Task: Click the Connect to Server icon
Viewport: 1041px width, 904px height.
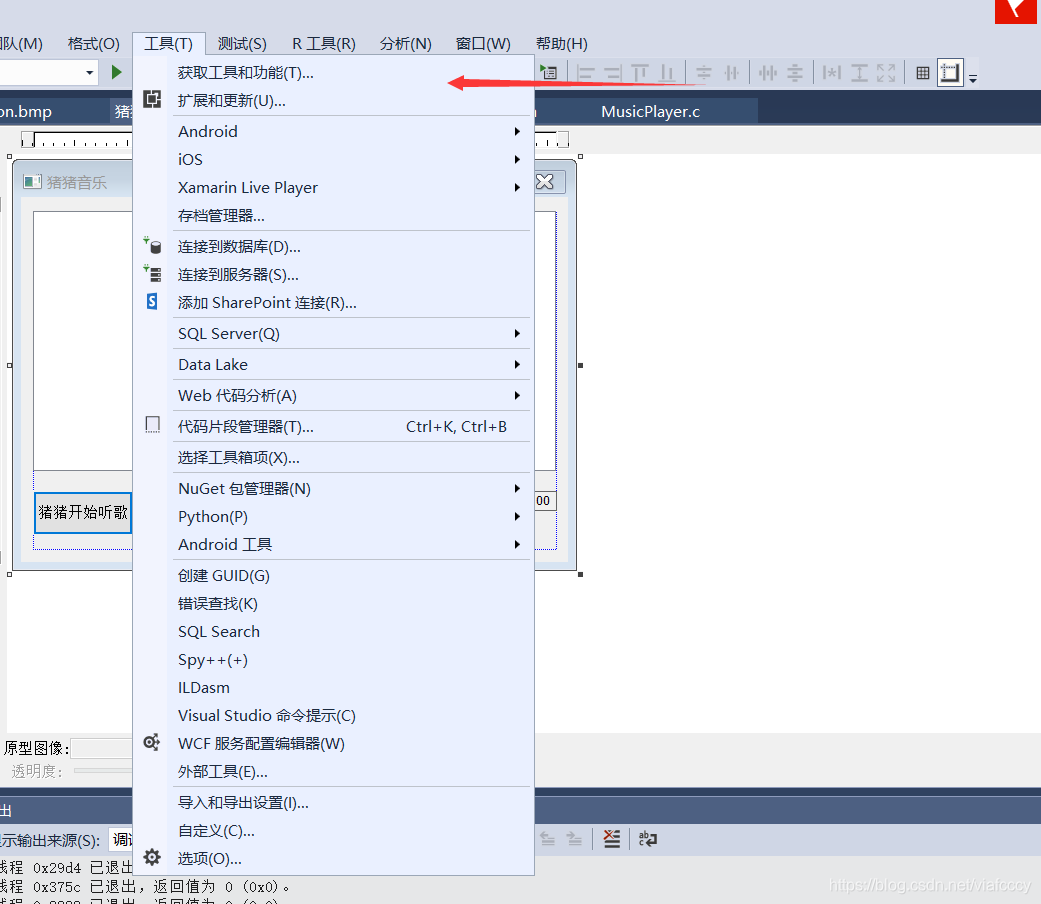Action: 152,273
